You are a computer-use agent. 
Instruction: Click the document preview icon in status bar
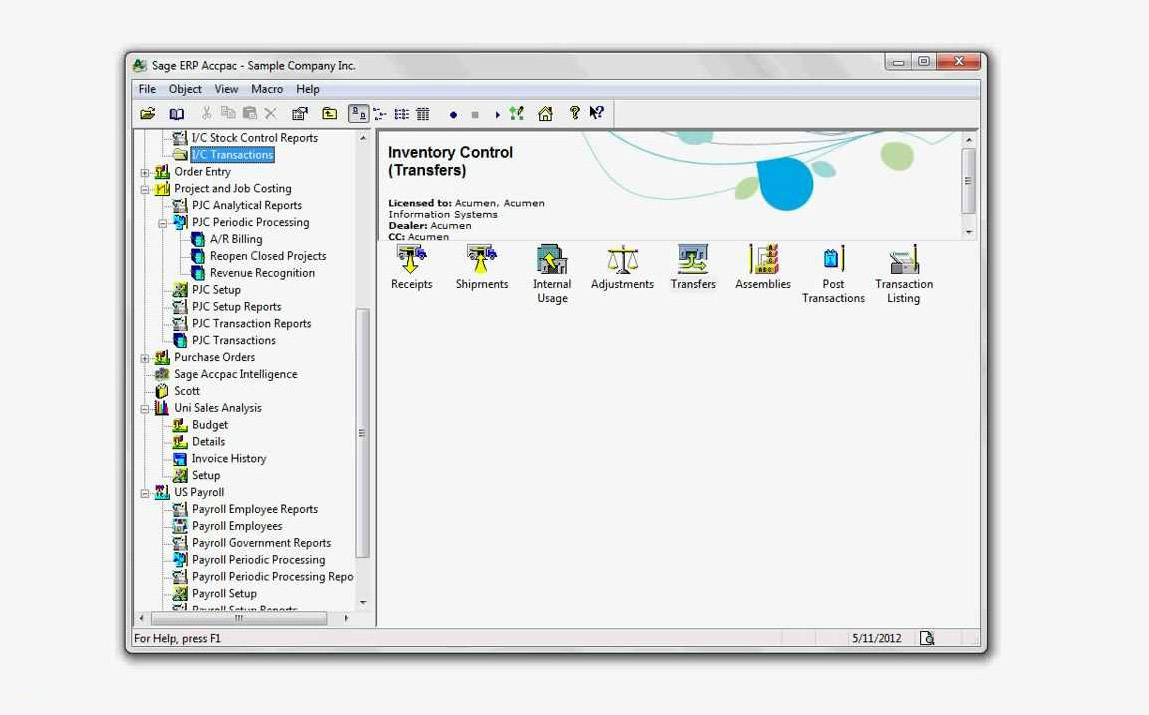pos(927,638)
